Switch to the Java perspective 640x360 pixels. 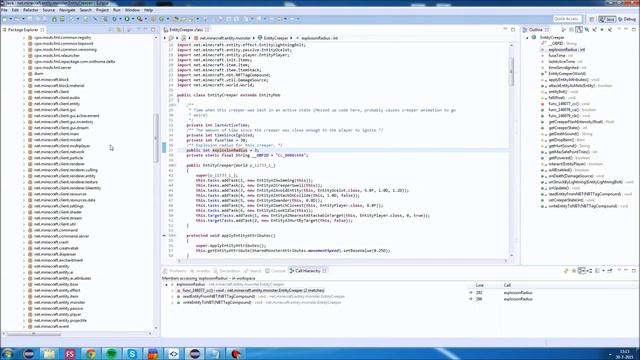pyautogui.click(x=607, y=19)
